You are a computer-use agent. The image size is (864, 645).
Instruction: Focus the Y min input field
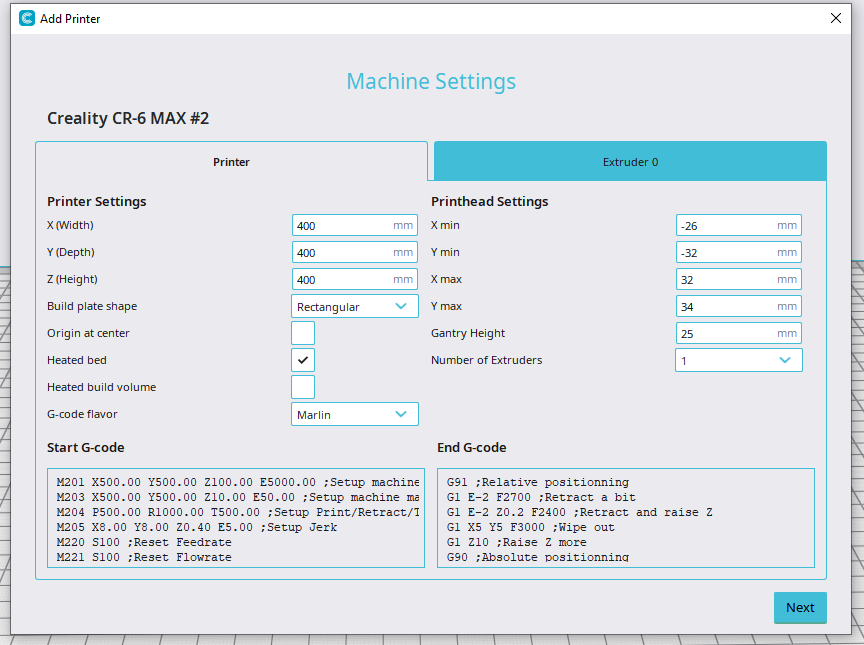click(x=738, y=252)
